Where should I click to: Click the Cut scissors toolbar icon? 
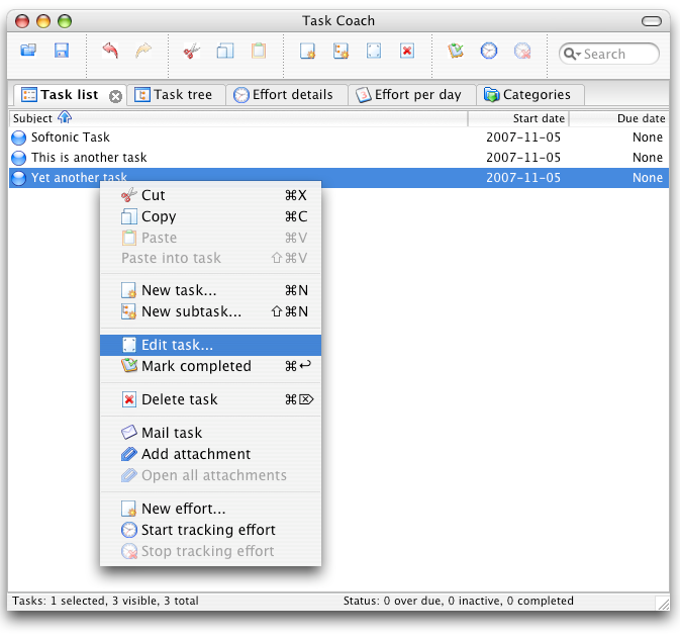pos(191,51)
